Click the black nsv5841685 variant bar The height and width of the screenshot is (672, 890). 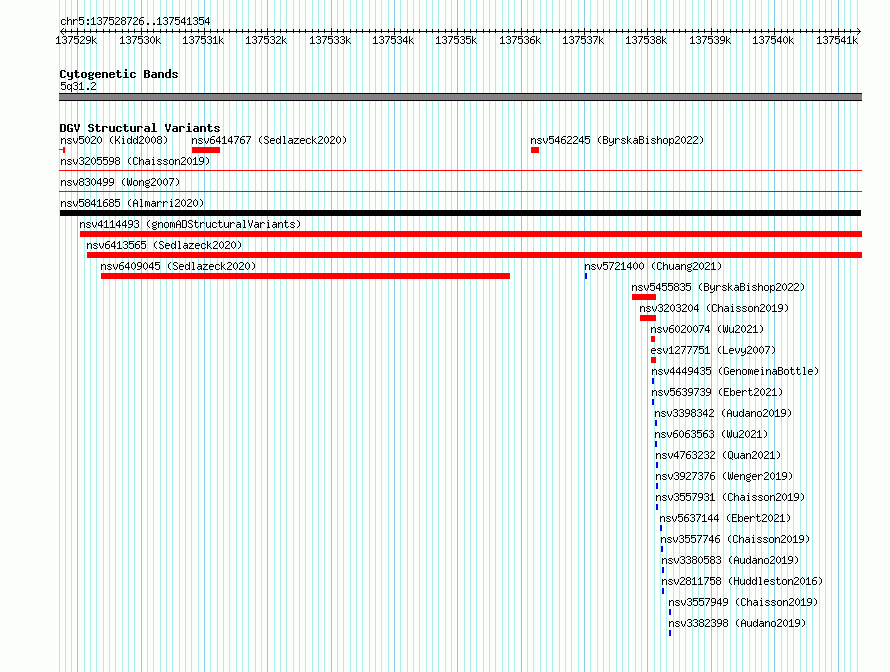point(460,213)
